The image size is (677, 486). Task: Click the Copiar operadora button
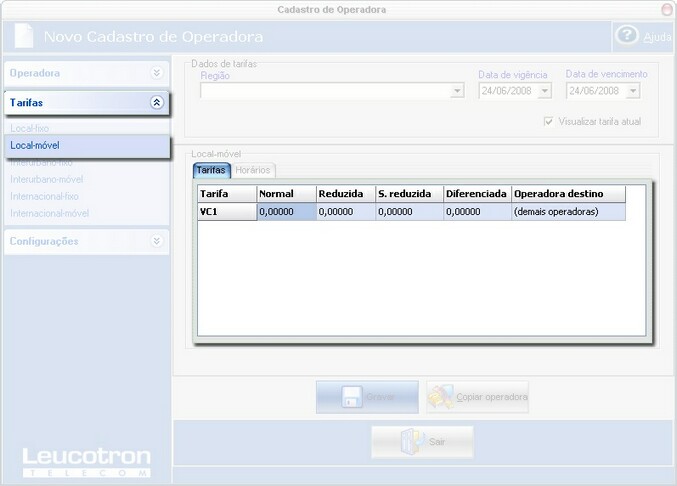(x=478, y=397)
